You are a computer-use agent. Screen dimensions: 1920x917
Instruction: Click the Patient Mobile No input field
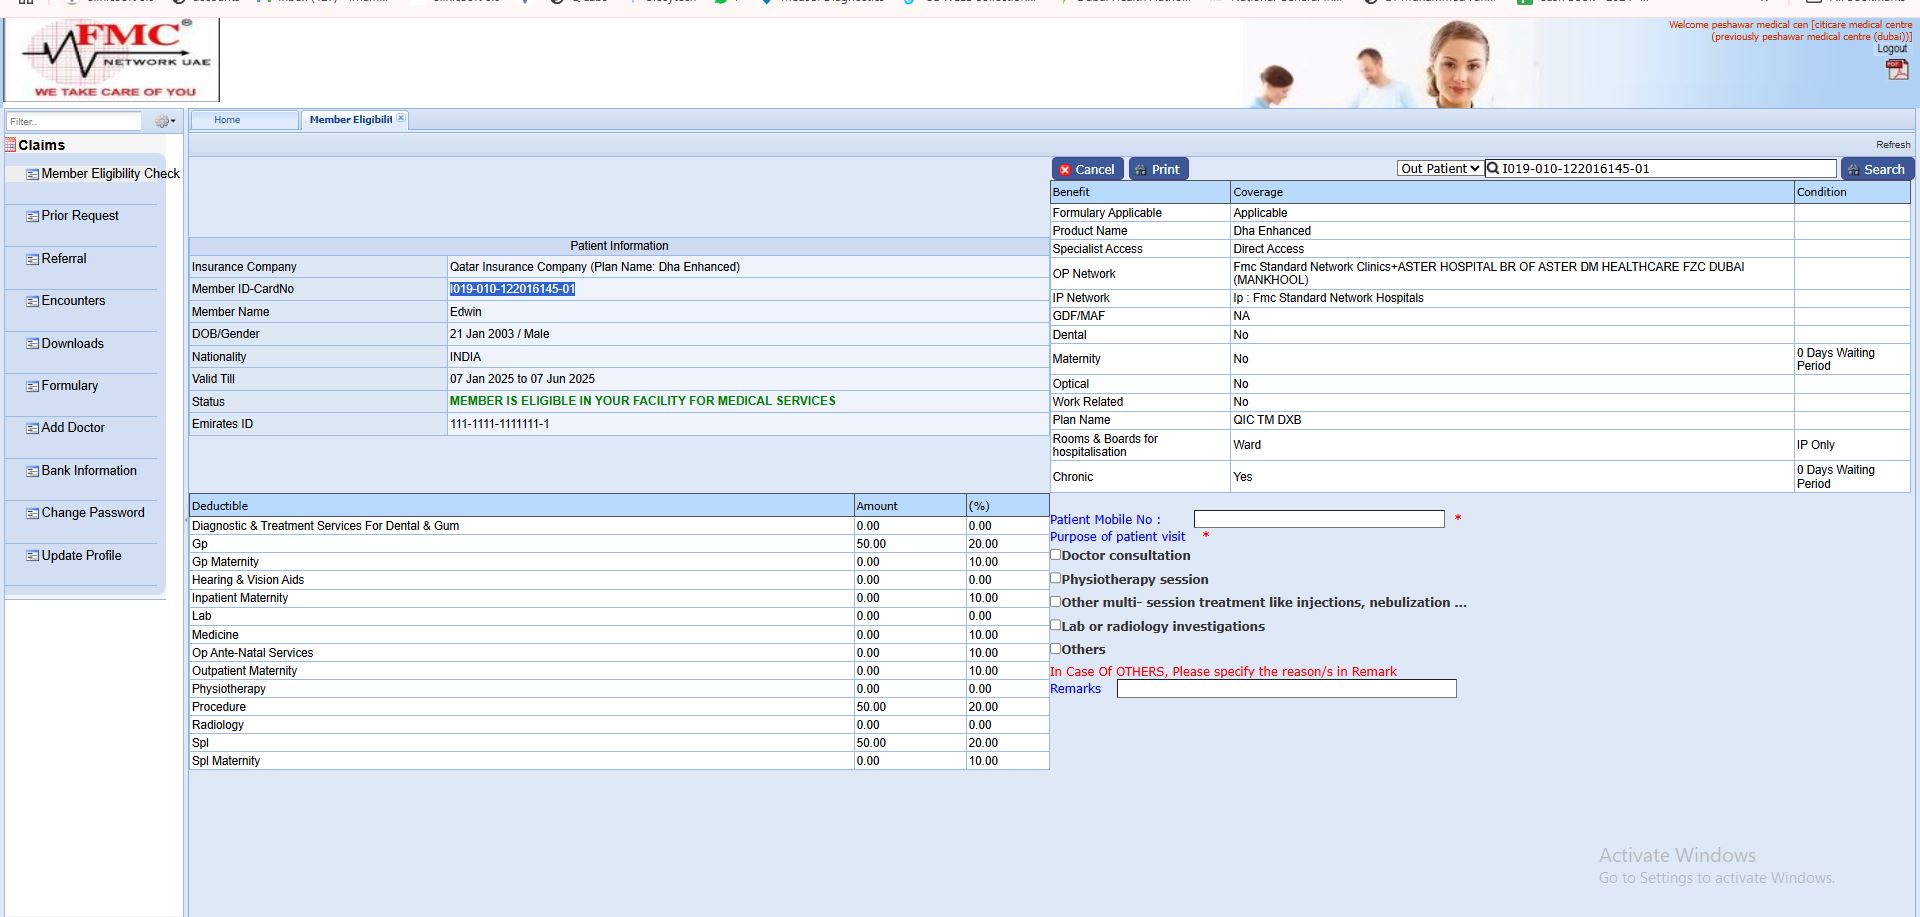coord(1318,519)
